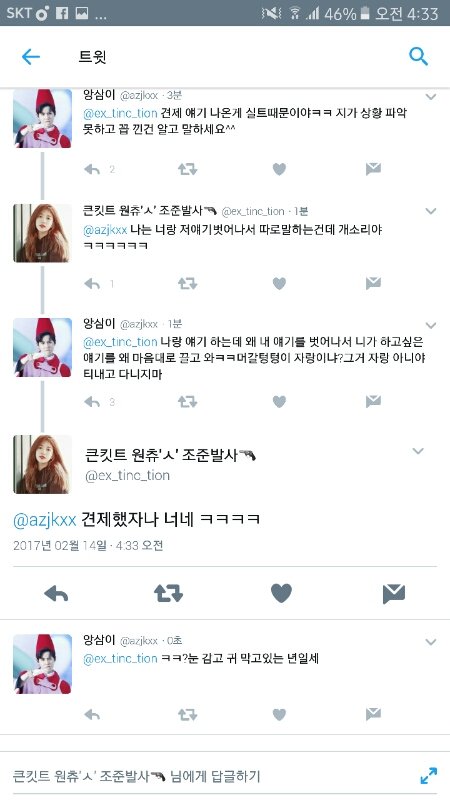Expand options chevron on the main tweet
450x800 pixels.
[418, 451]
